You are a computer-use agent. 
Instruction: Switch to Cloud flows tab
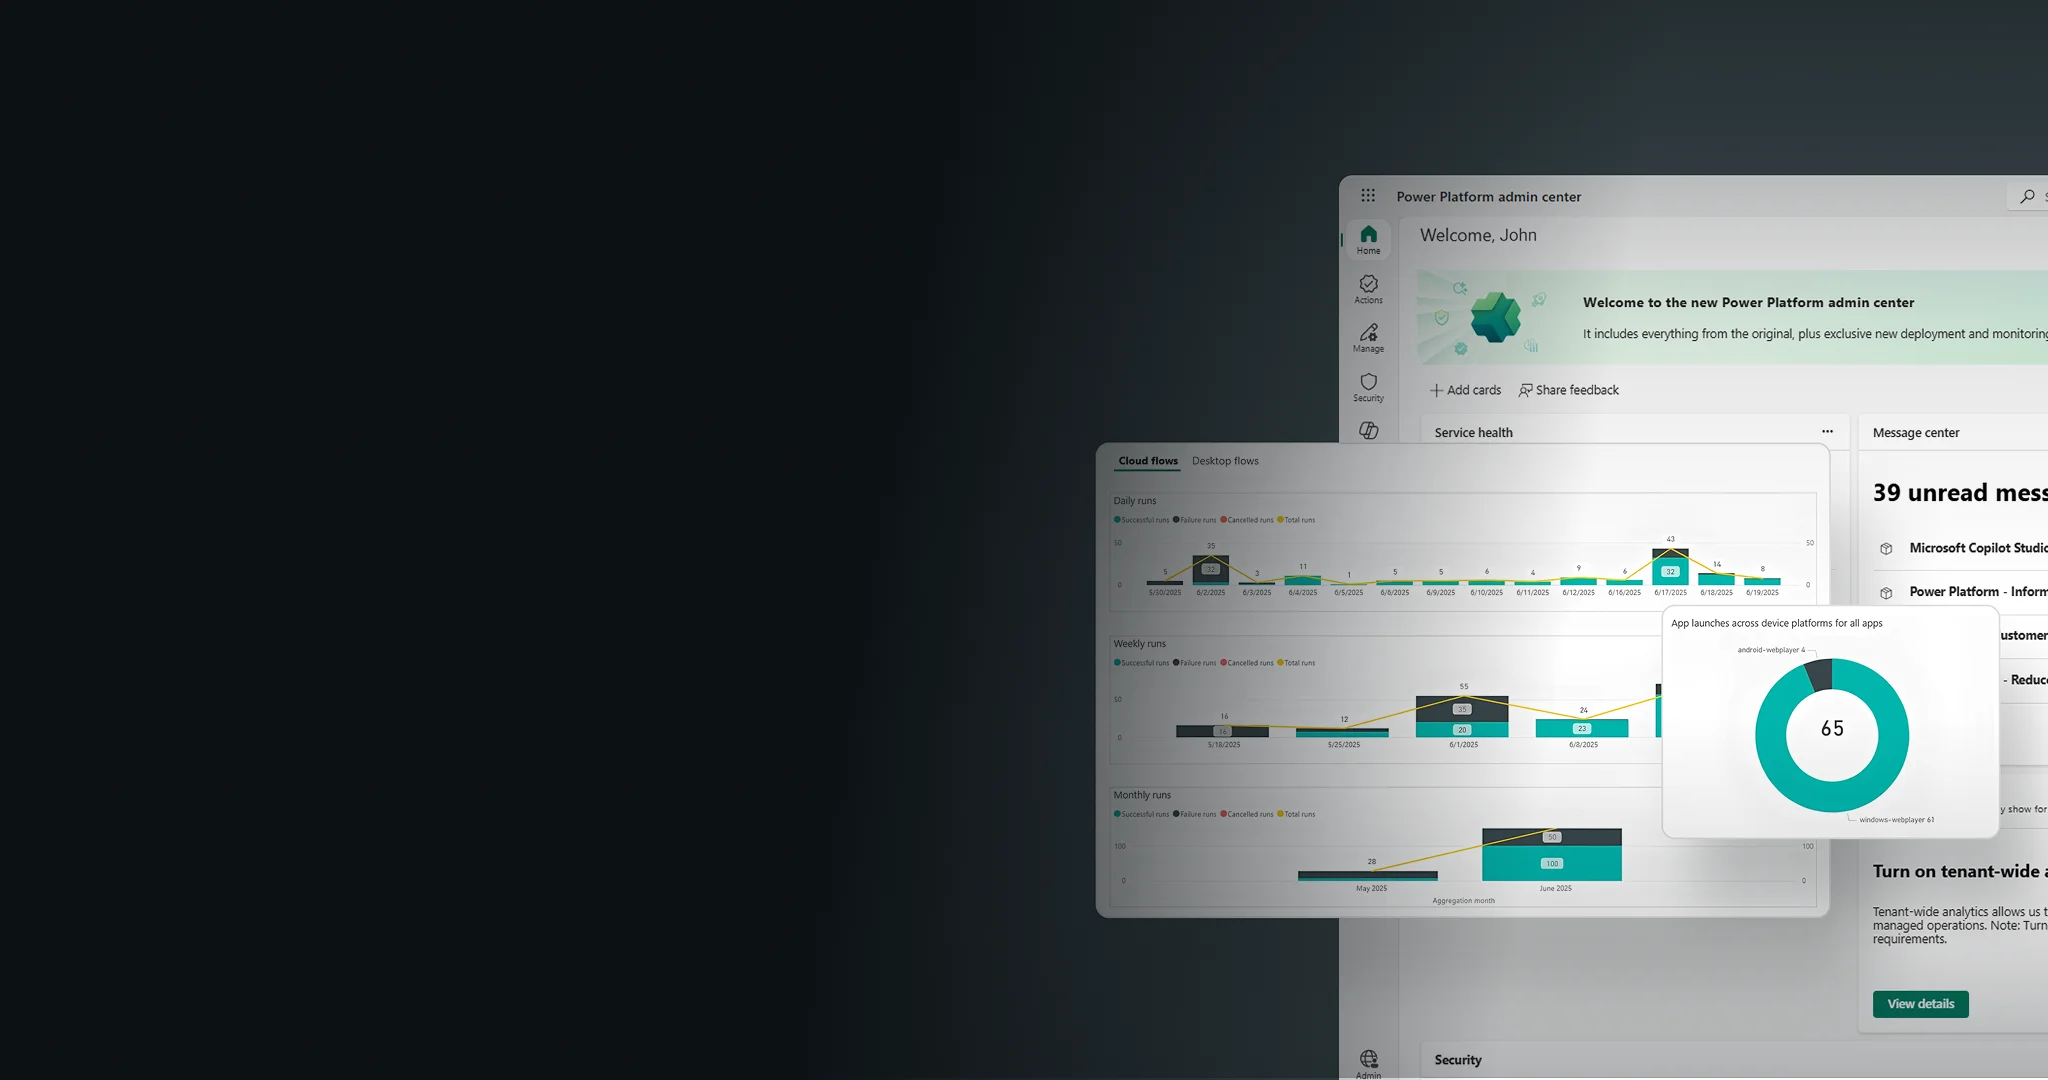click(1148, 461)
